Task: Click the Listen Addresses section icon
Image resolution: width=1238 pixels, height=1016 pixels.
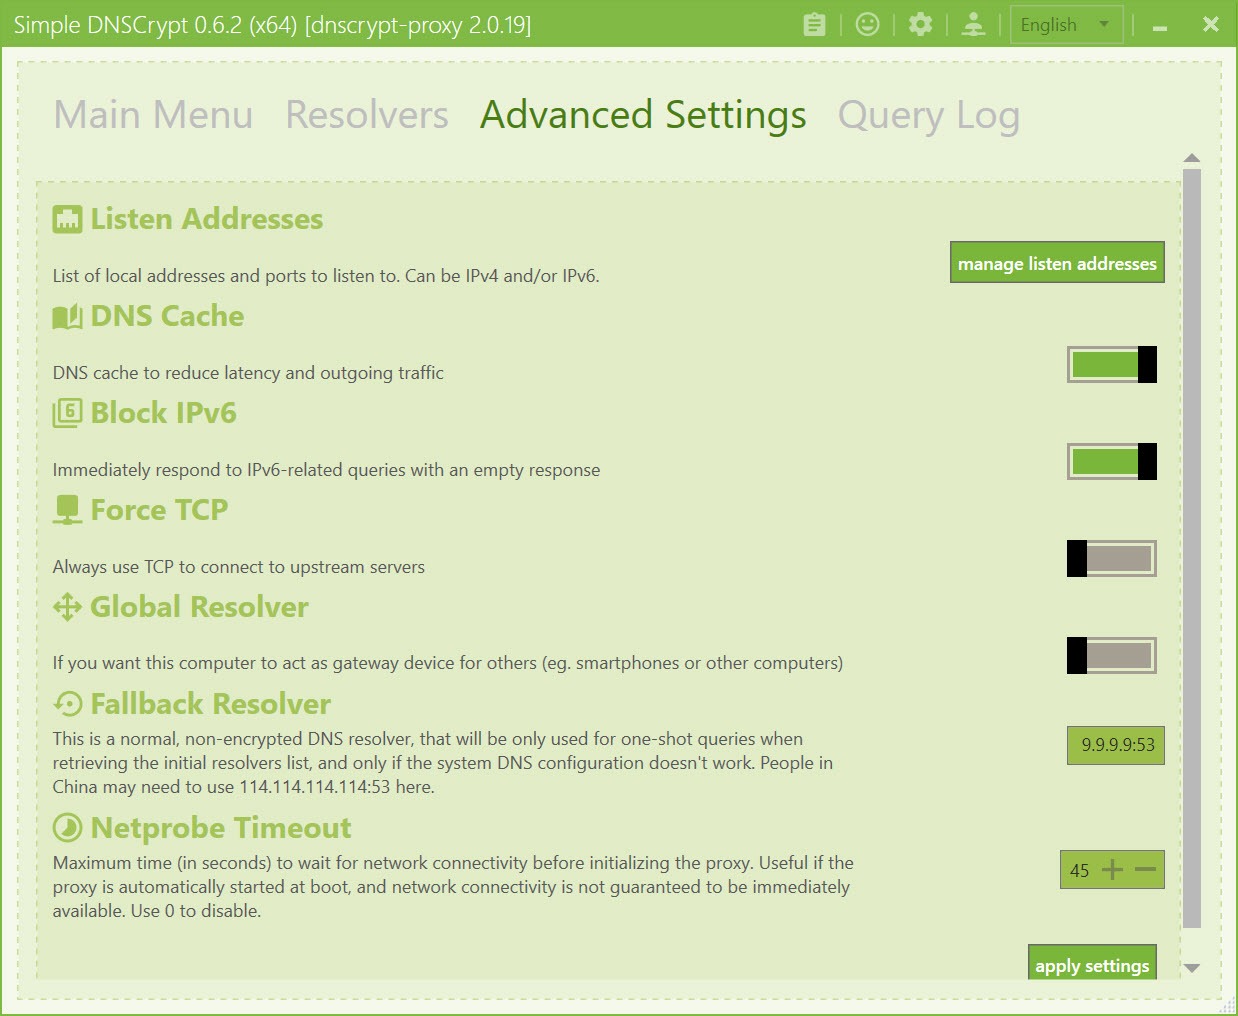Action: pyautogui.click(x=67, y=219)
